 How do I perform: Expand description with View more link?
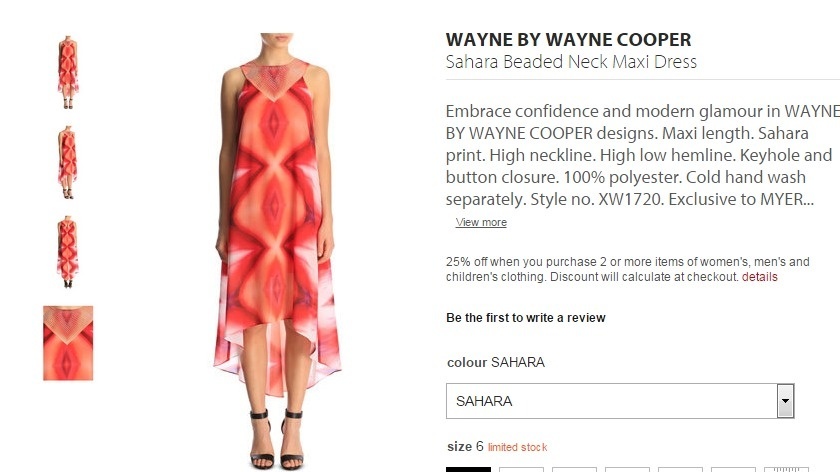(481, 222)
